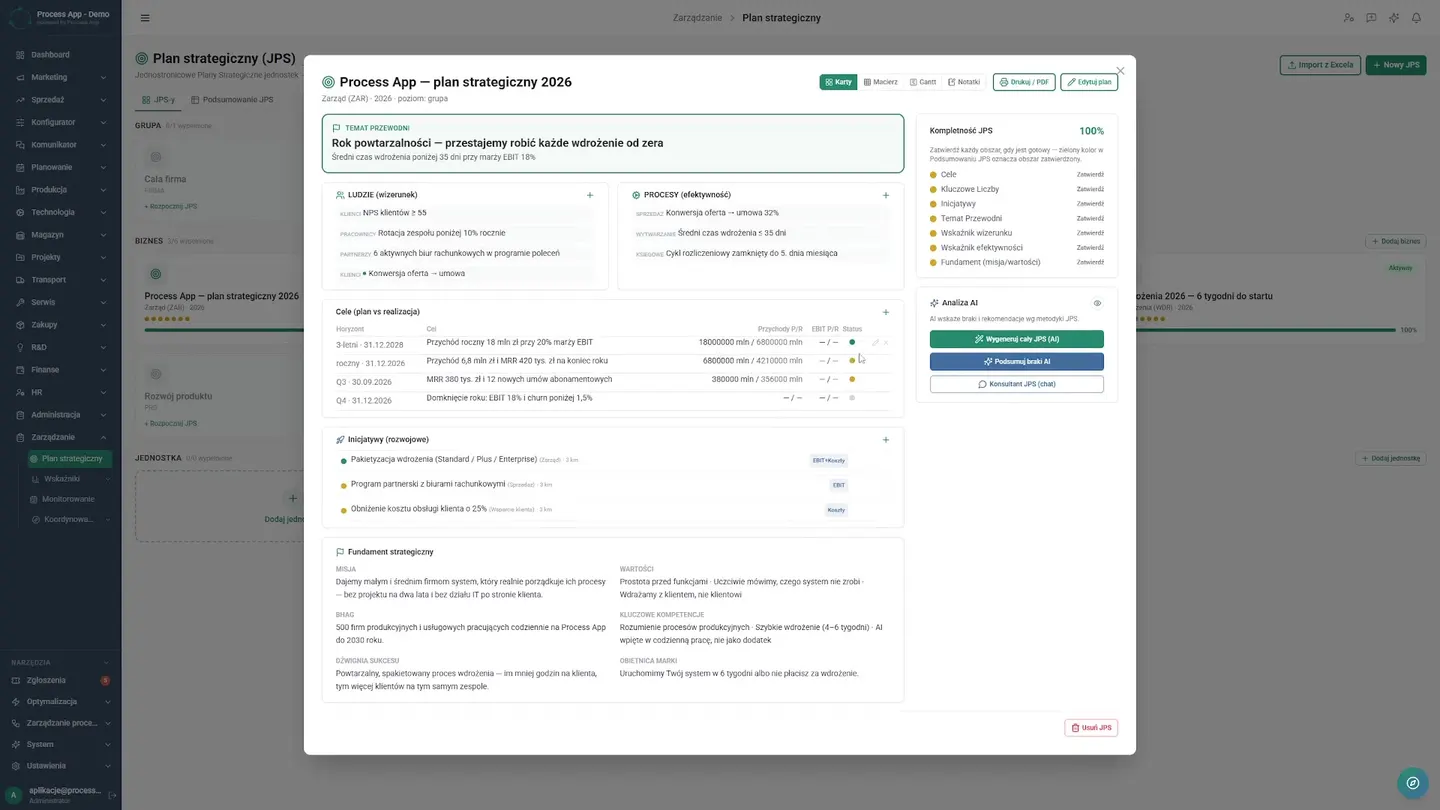Open the user settings icon in top bar
Screen dimensions: 1440x810
pyautogui.click(x=1348, y=18)
